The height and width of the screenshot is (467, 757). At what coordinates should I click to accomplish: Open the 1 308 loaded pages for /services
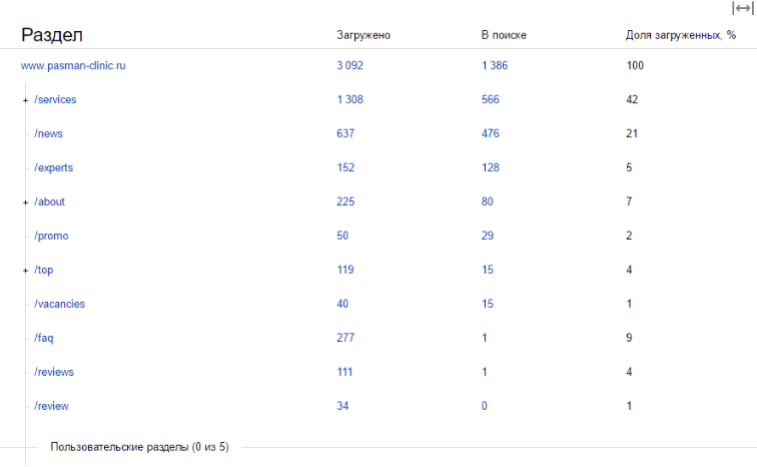click(350, 99)
